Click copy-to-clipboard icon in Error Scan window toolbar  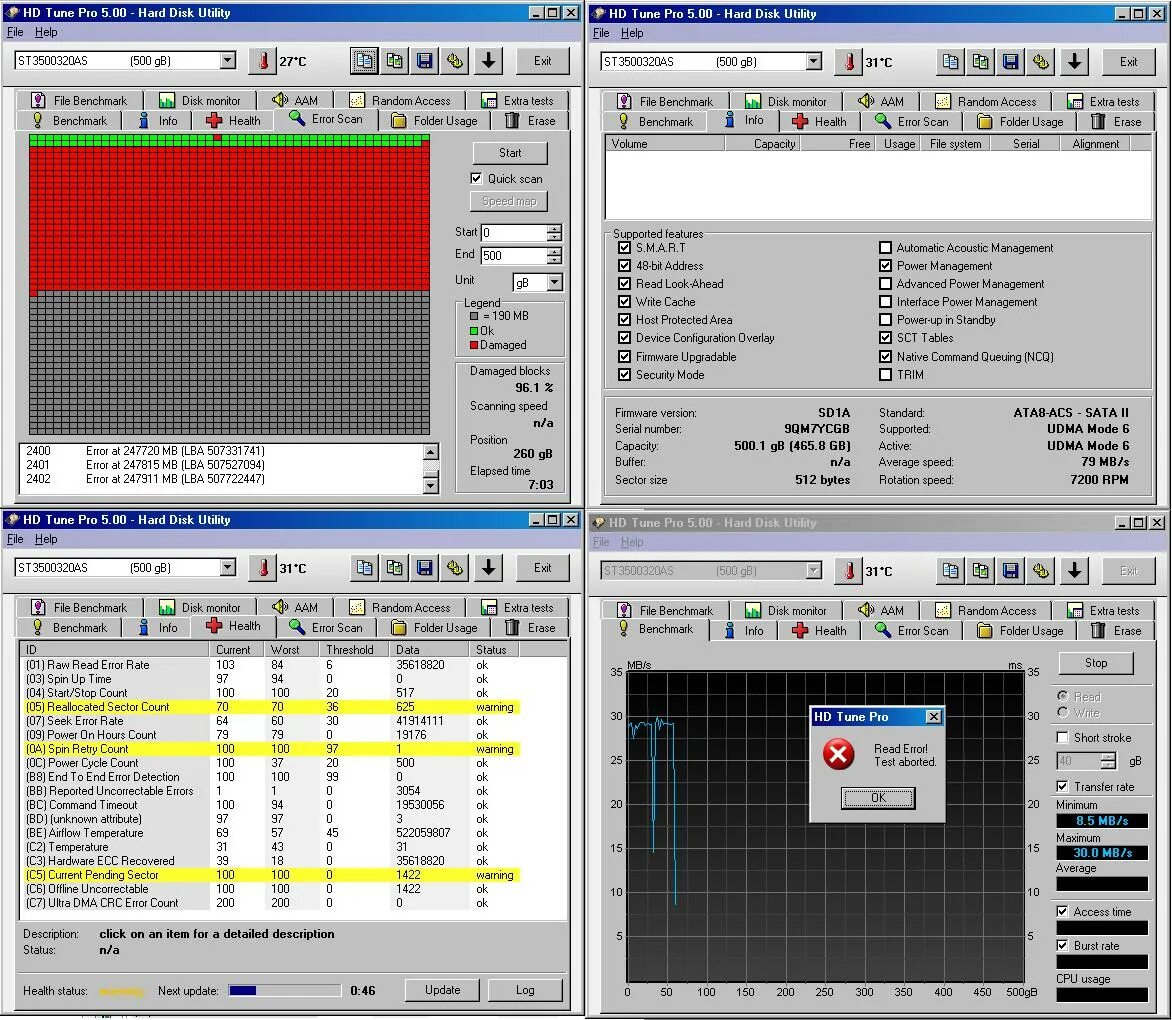(x=364, y=61)
